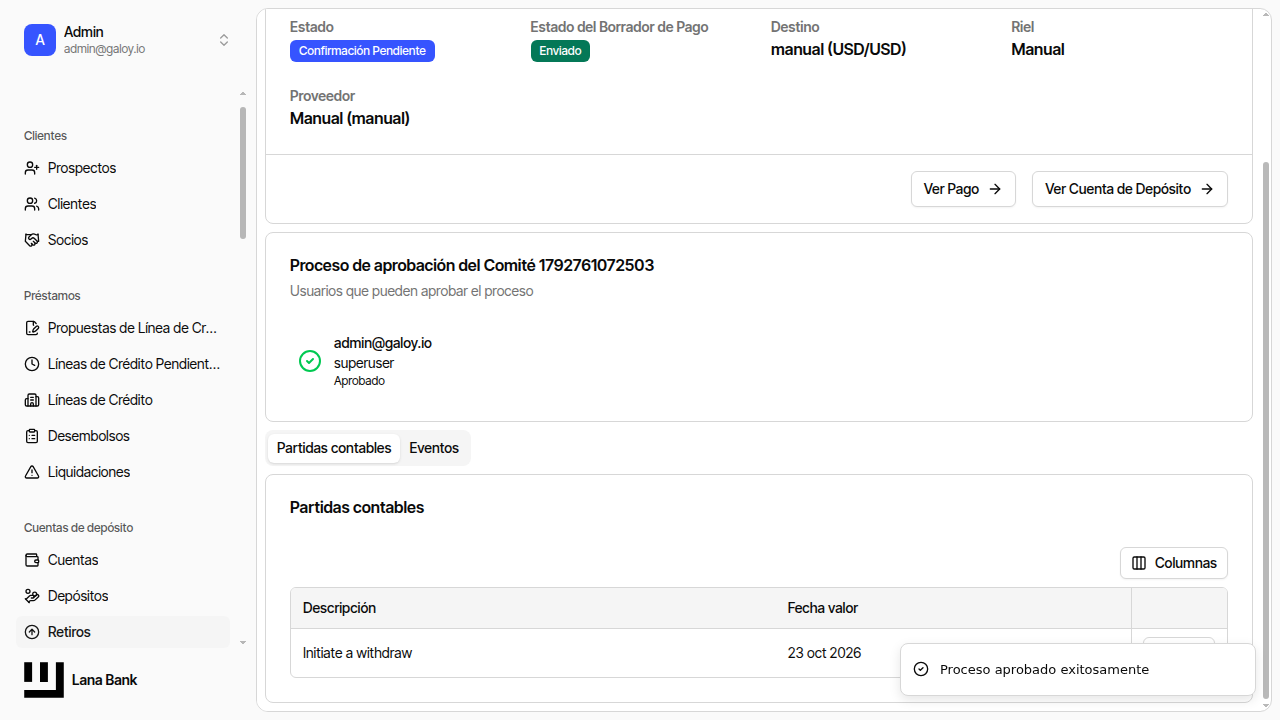Screen dimensions: 1280x720
Task: Open Propuestas de Línea de Crédito icon
Action: click(x=32, y=328)
